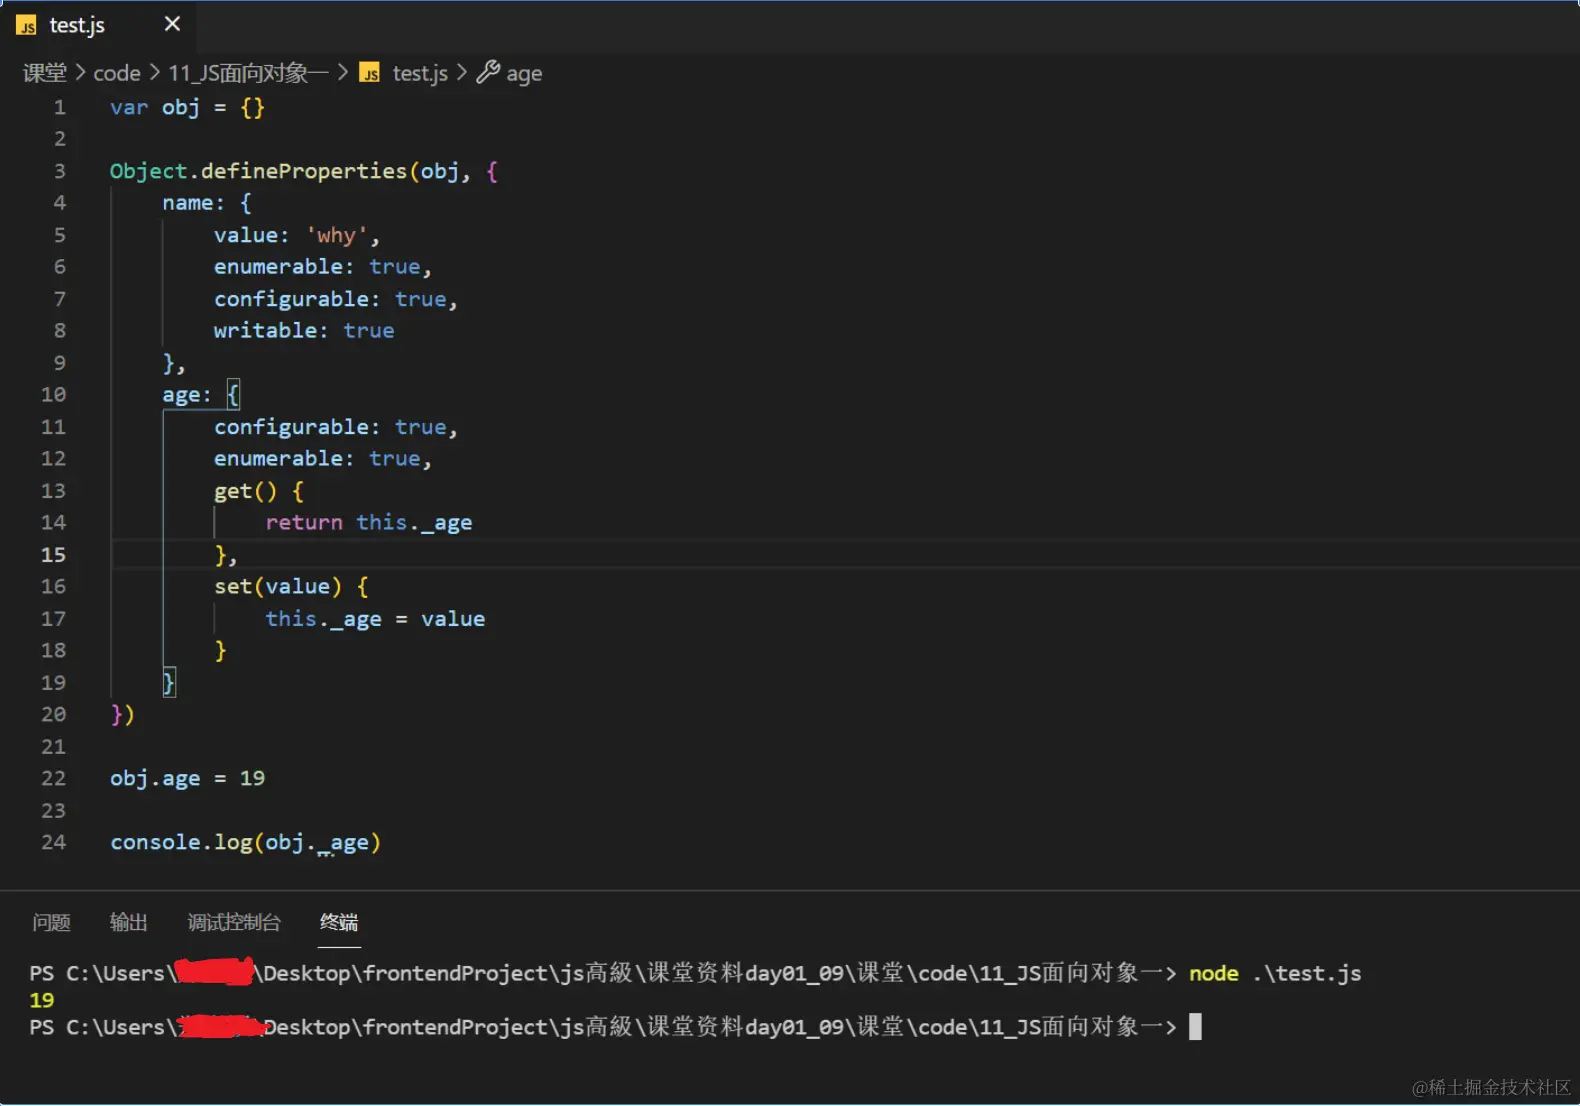Click the test.js breadcrumb item
The height and width of the screenshot is (1106, 1580).
tap(420, 73)
